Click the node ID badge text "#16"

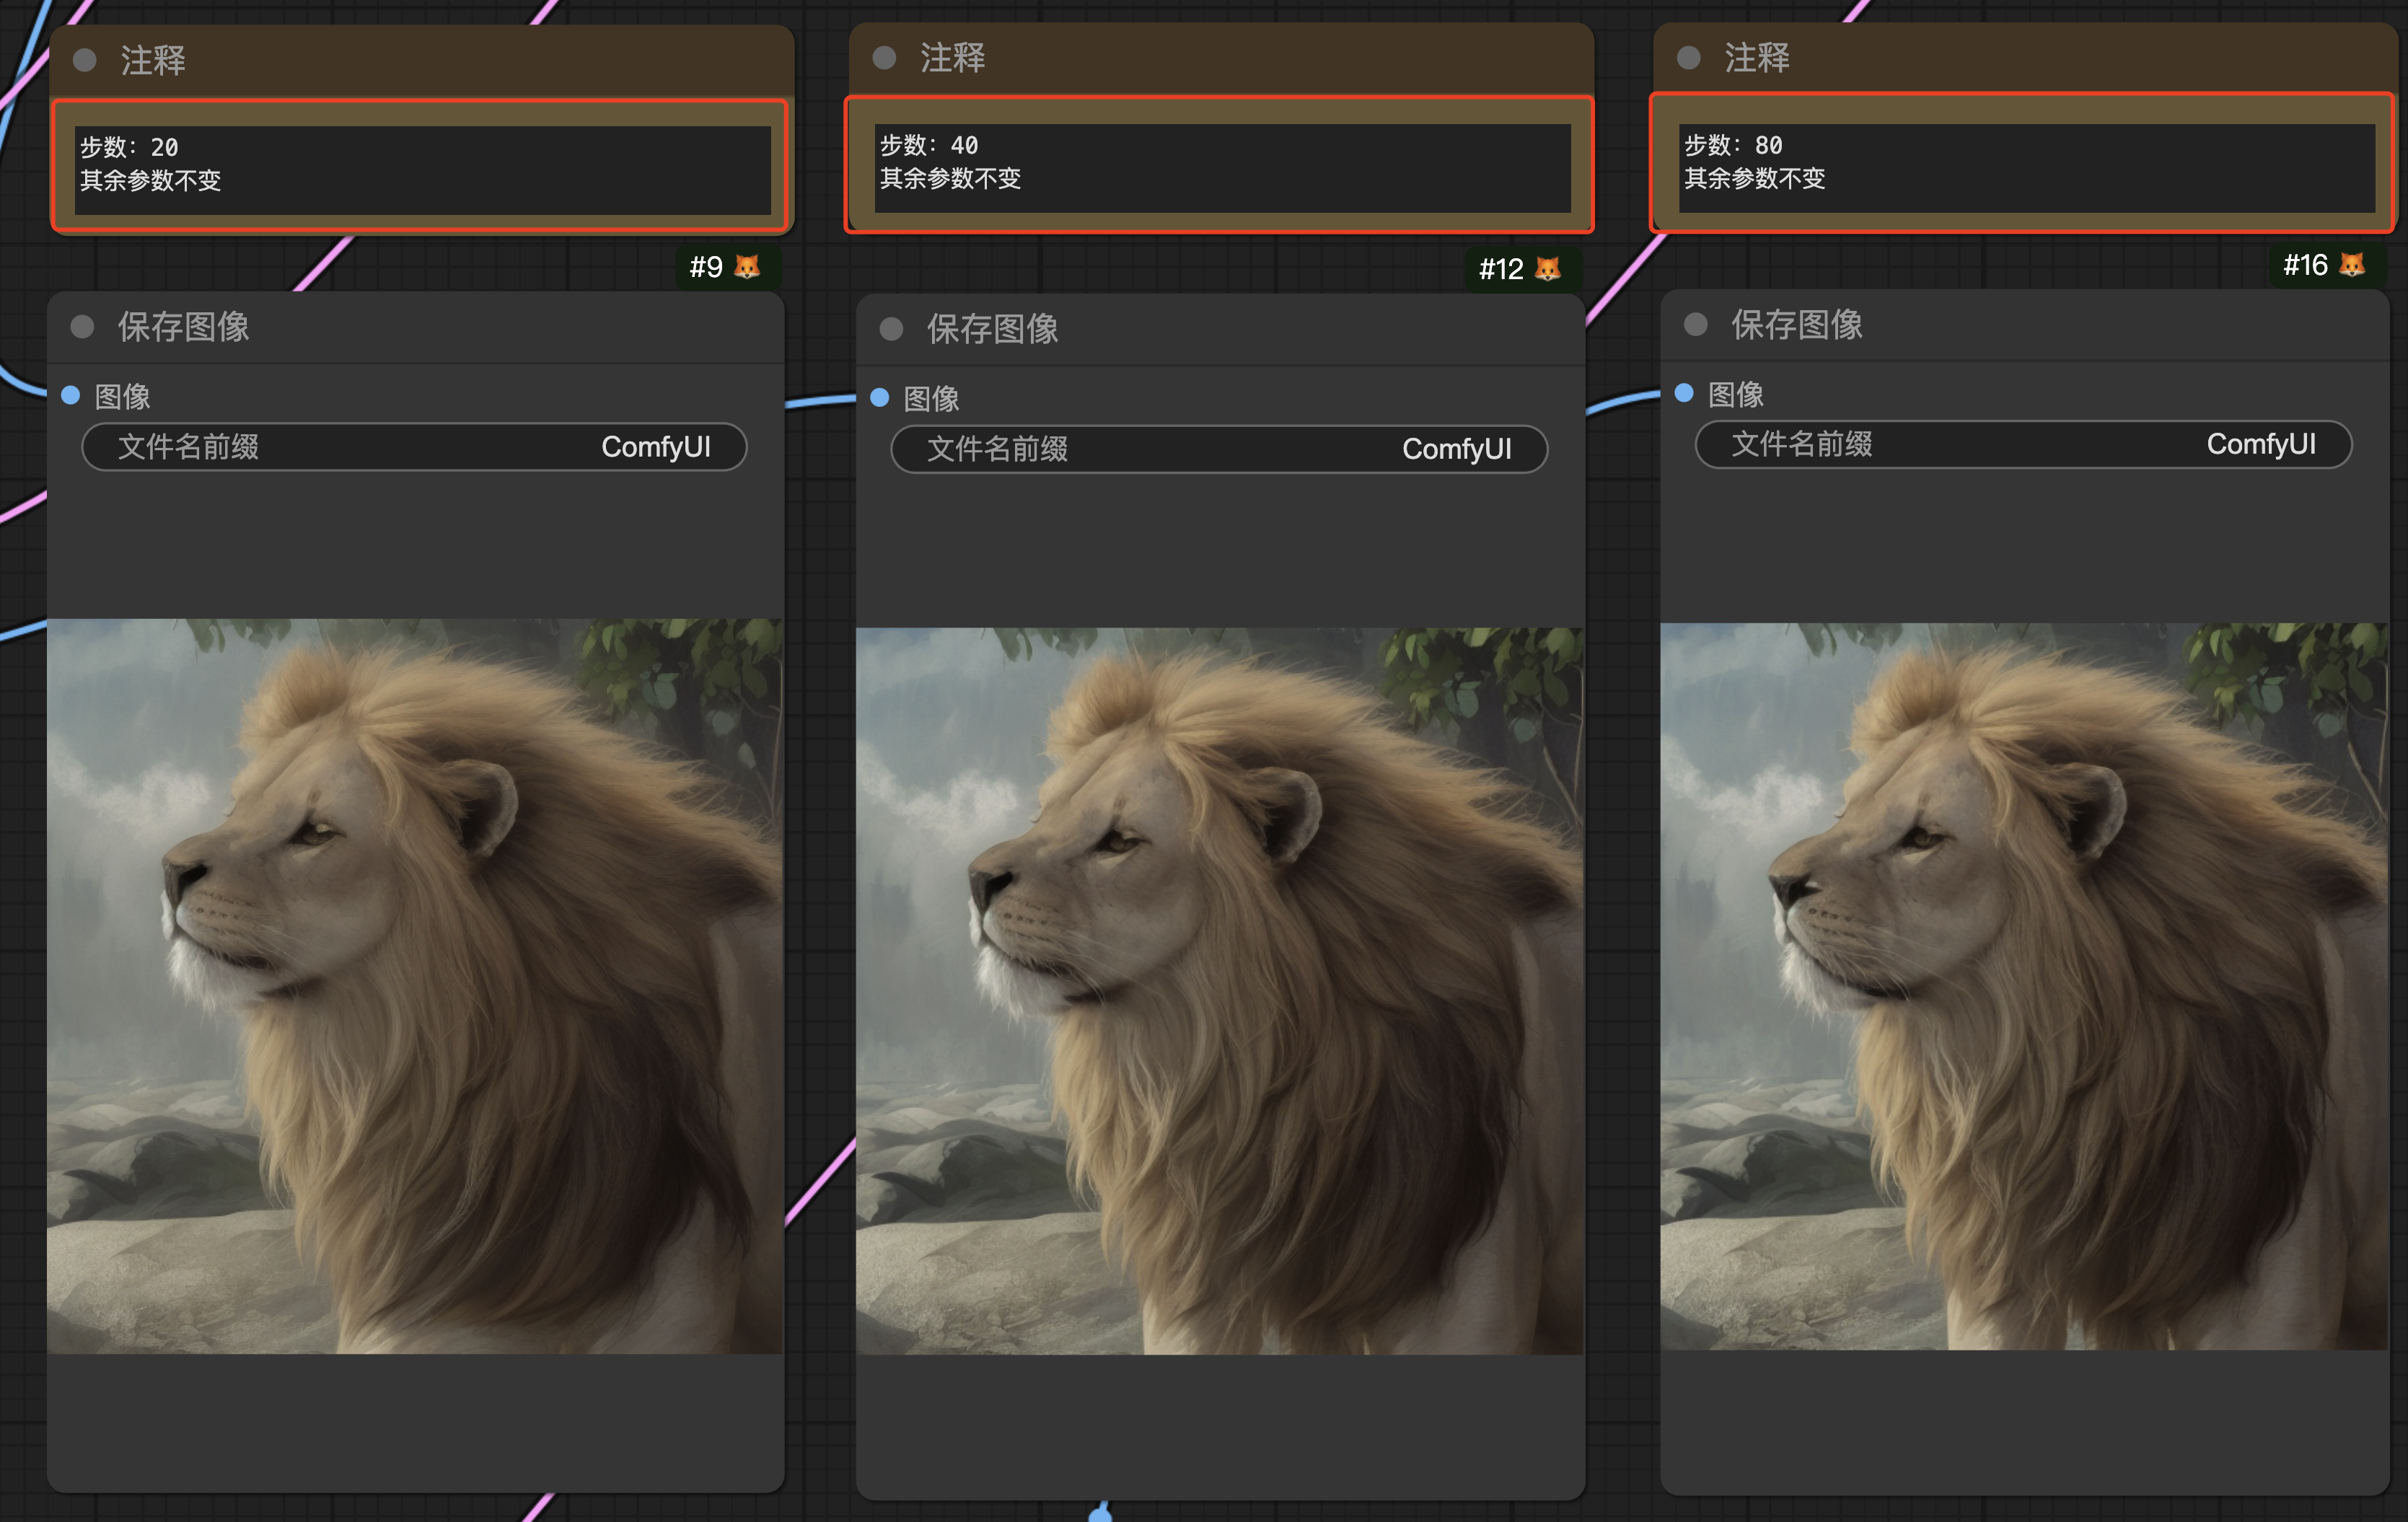point(2306,265)
